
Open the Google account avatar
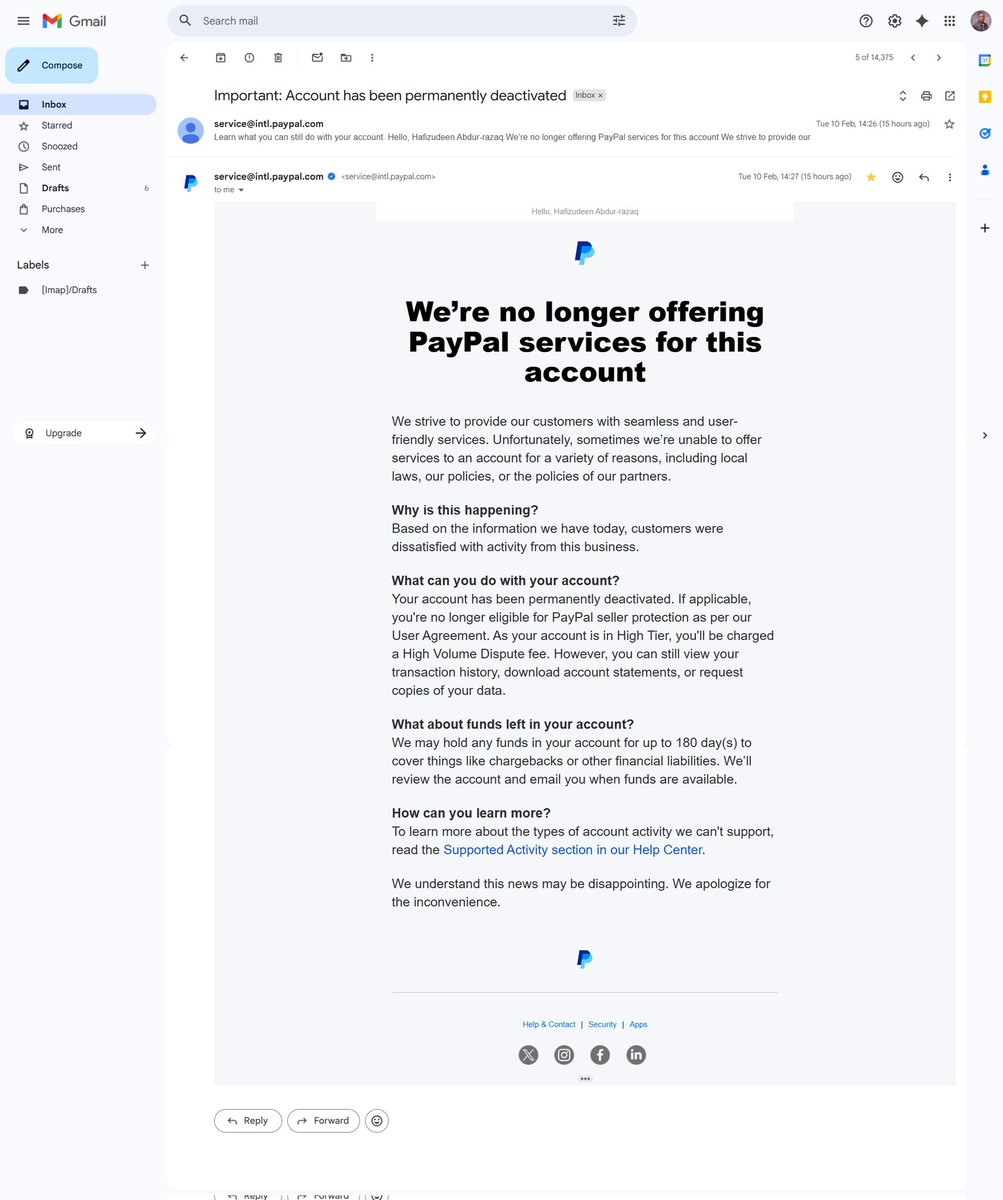(x=980, y=21)
